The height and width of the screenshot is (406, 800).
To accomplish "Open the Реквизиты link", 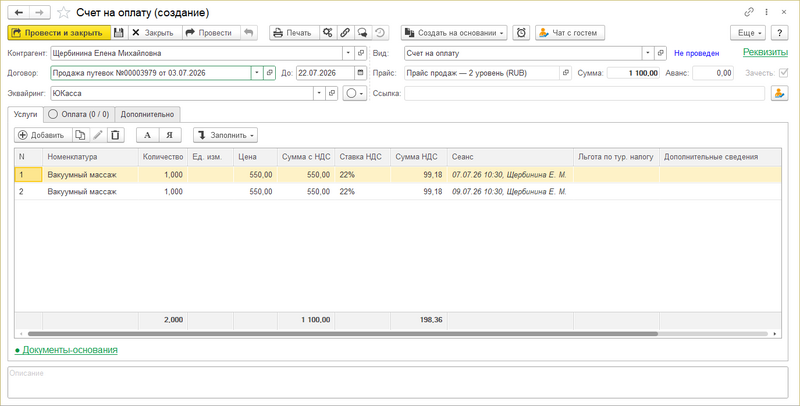I will 765,52.
